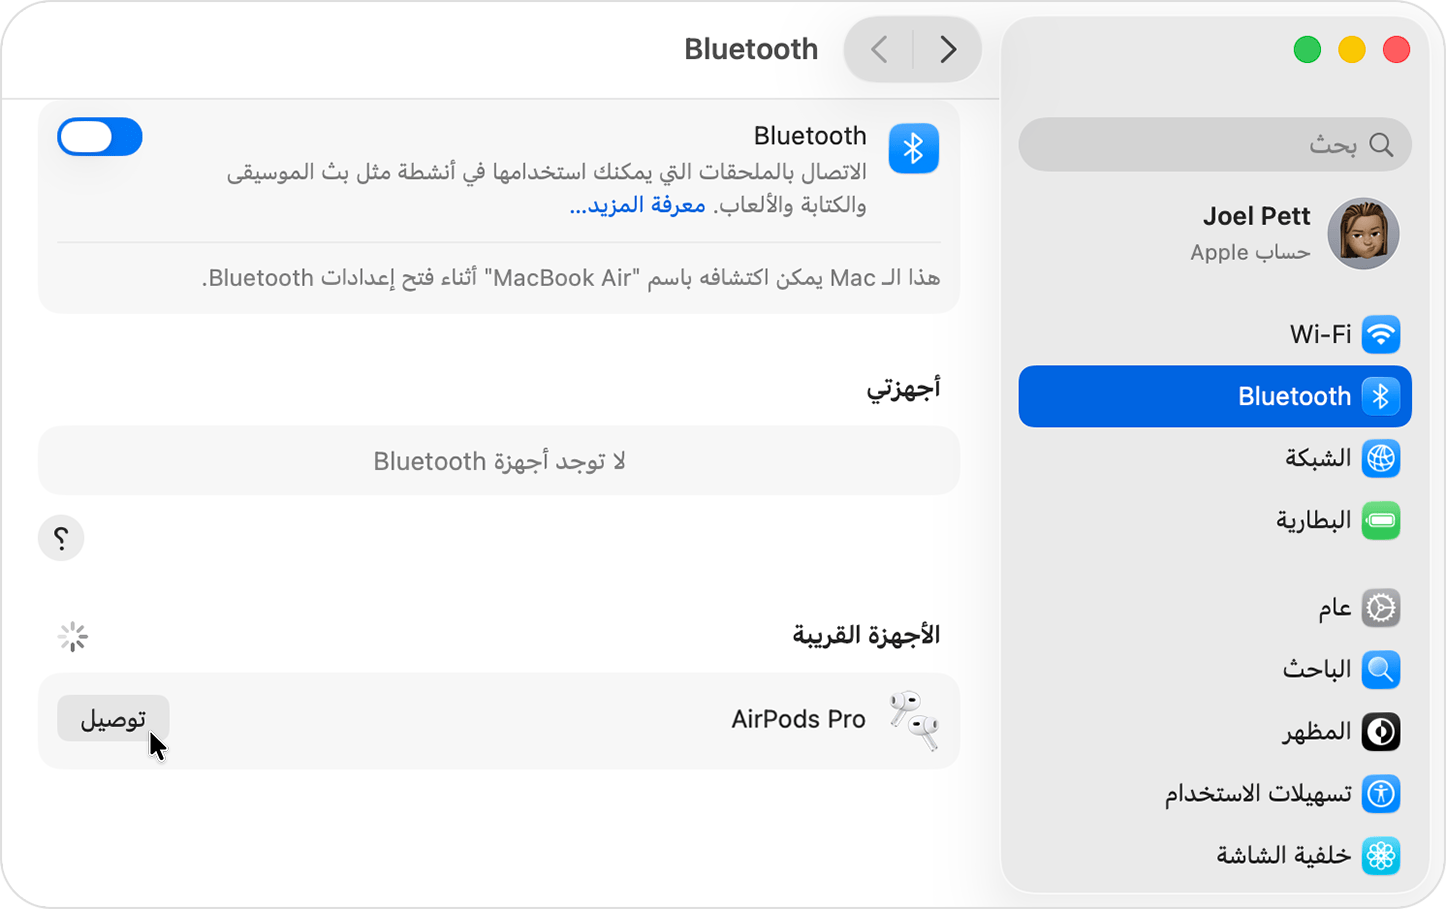Open Wallpaper (خلفية الشاشة) settings

tap(1380, 855)
